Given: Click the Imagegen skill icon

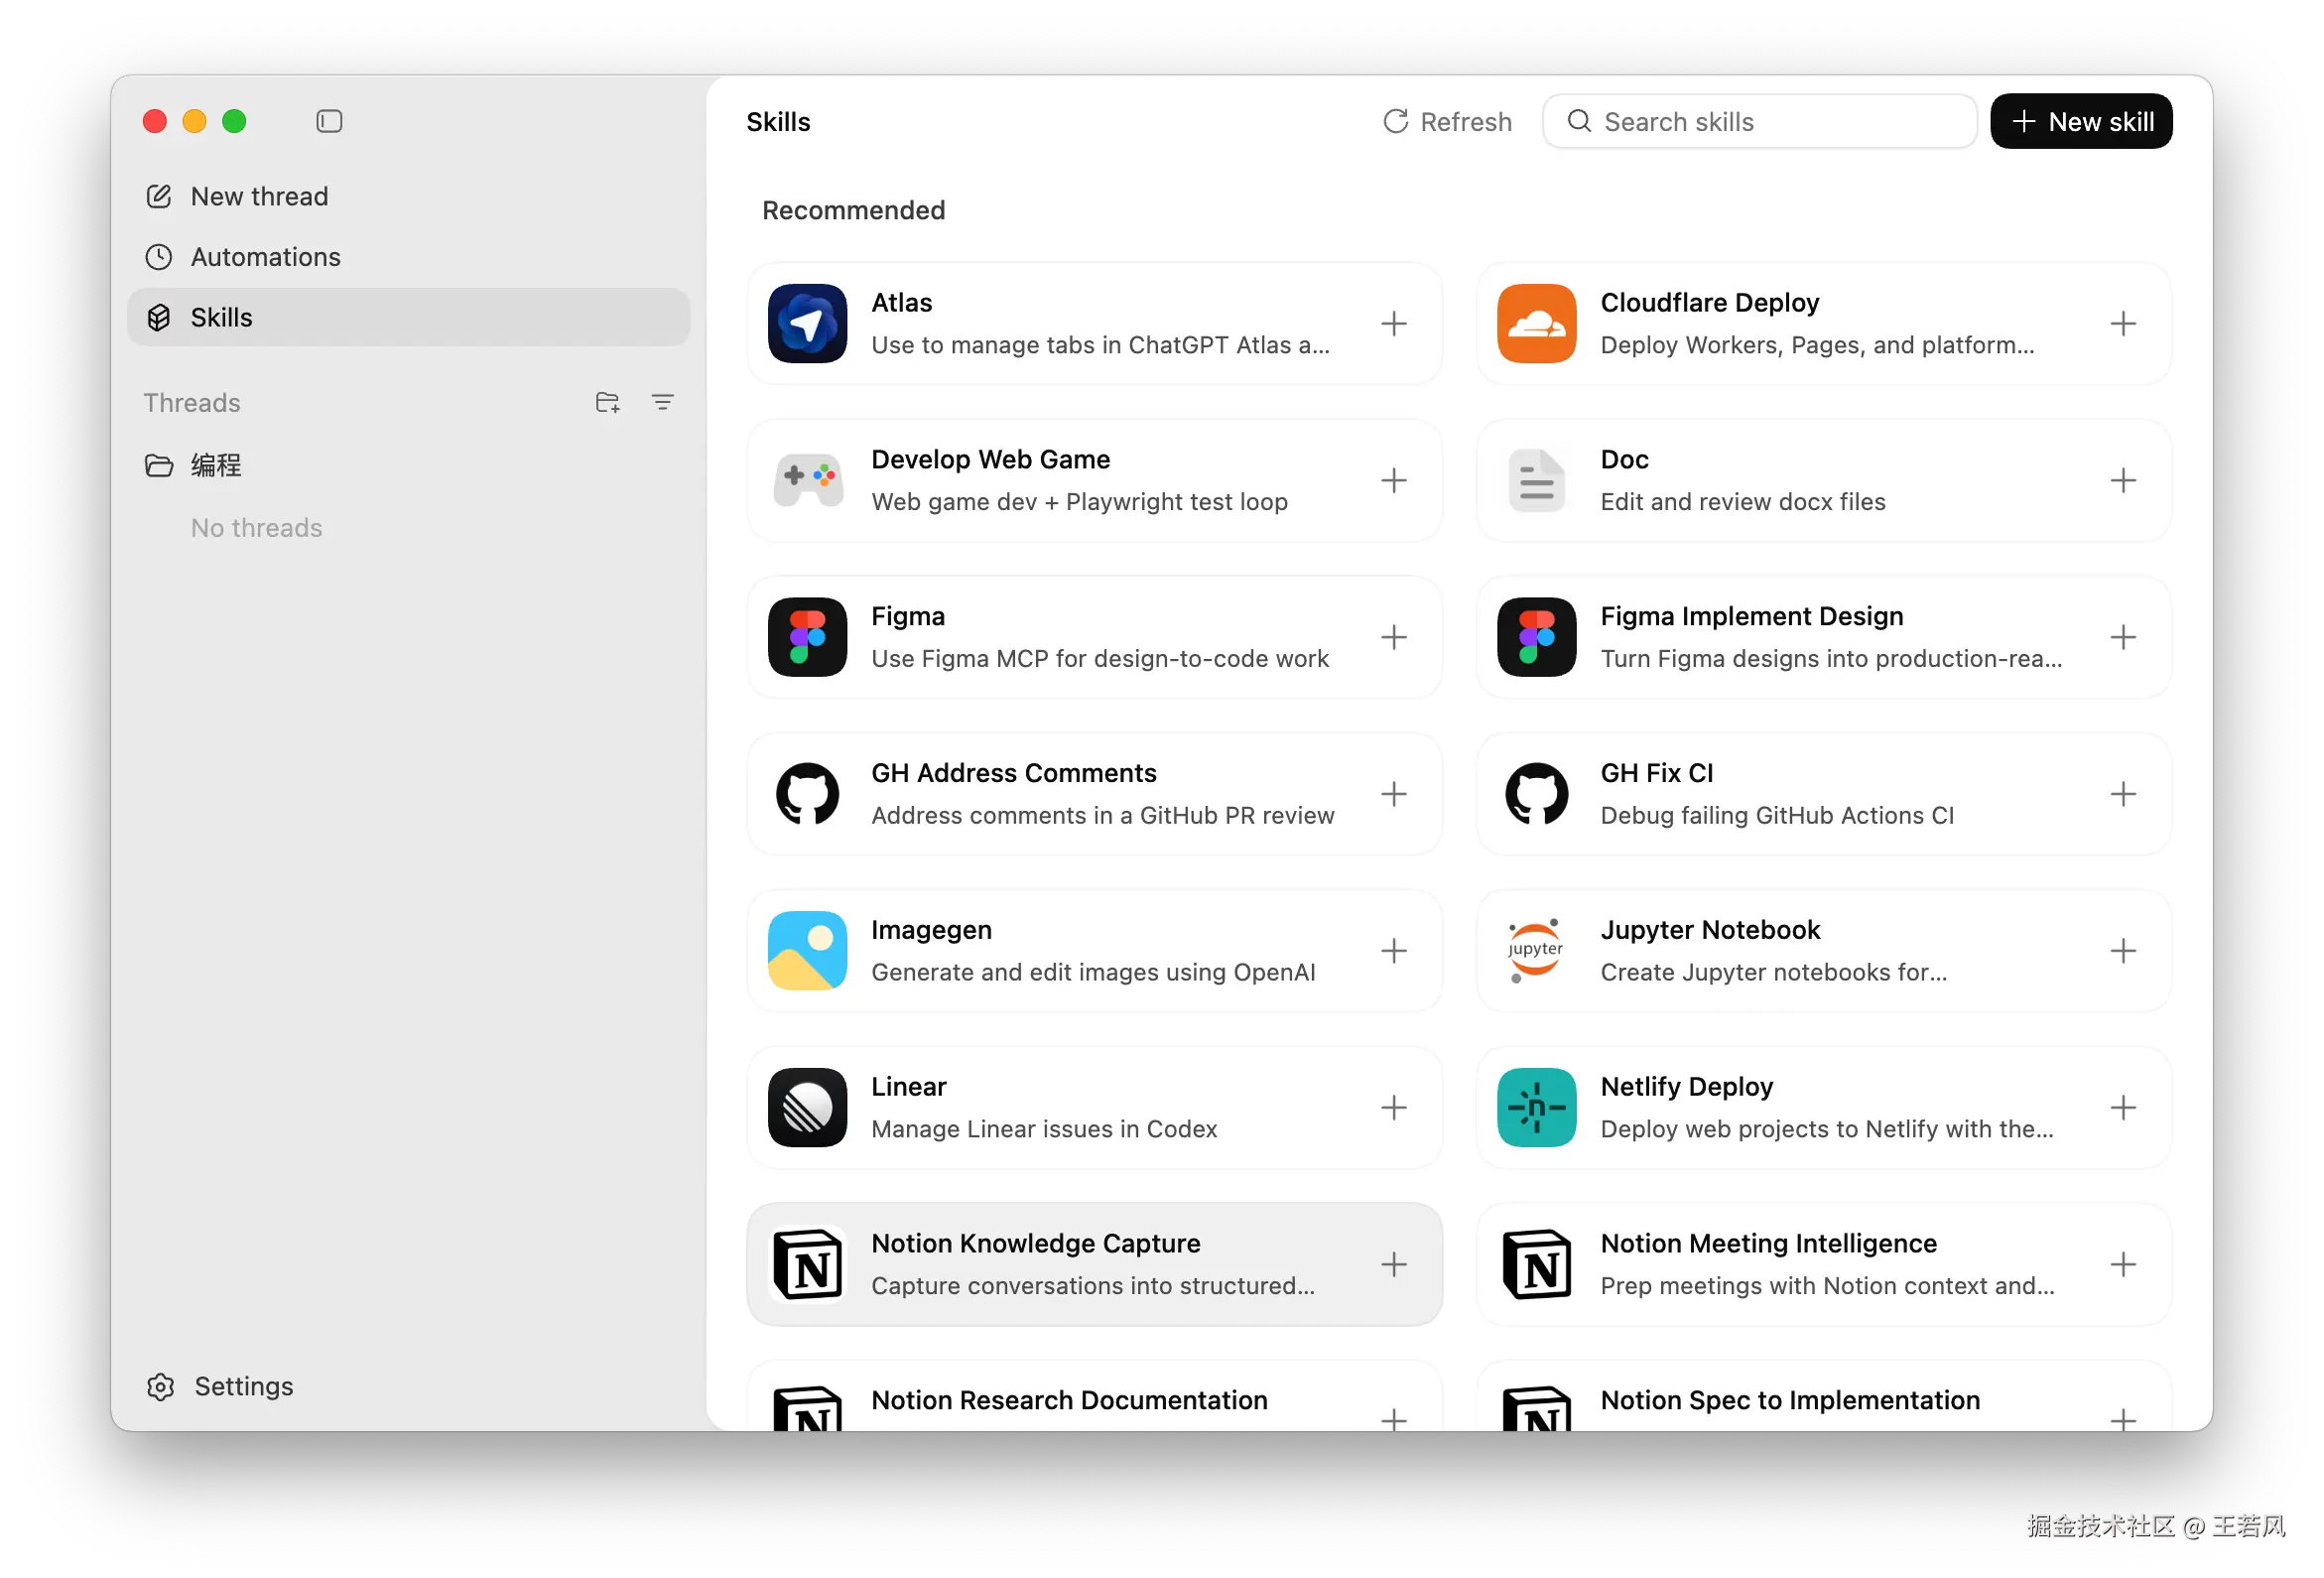Looking at the screenshot, I should (x=807, y=950).
